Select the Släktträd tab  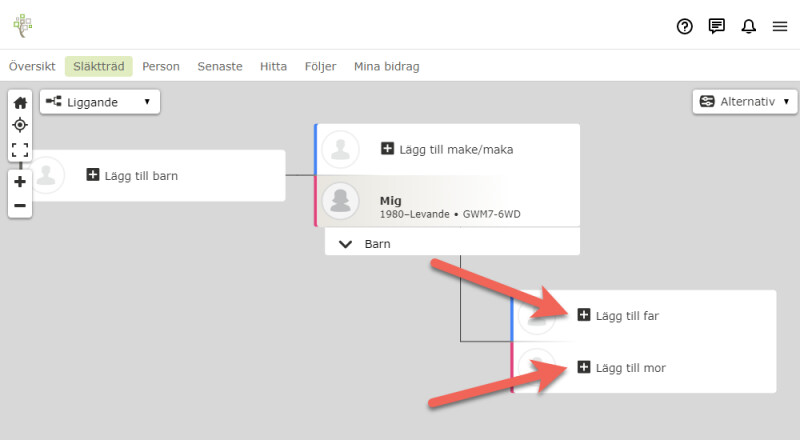click(x=98, y=66)
